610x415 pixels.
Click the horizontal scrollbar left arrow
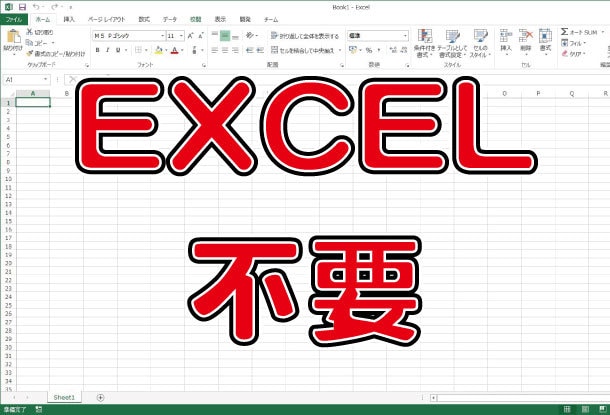coord(433,397)
